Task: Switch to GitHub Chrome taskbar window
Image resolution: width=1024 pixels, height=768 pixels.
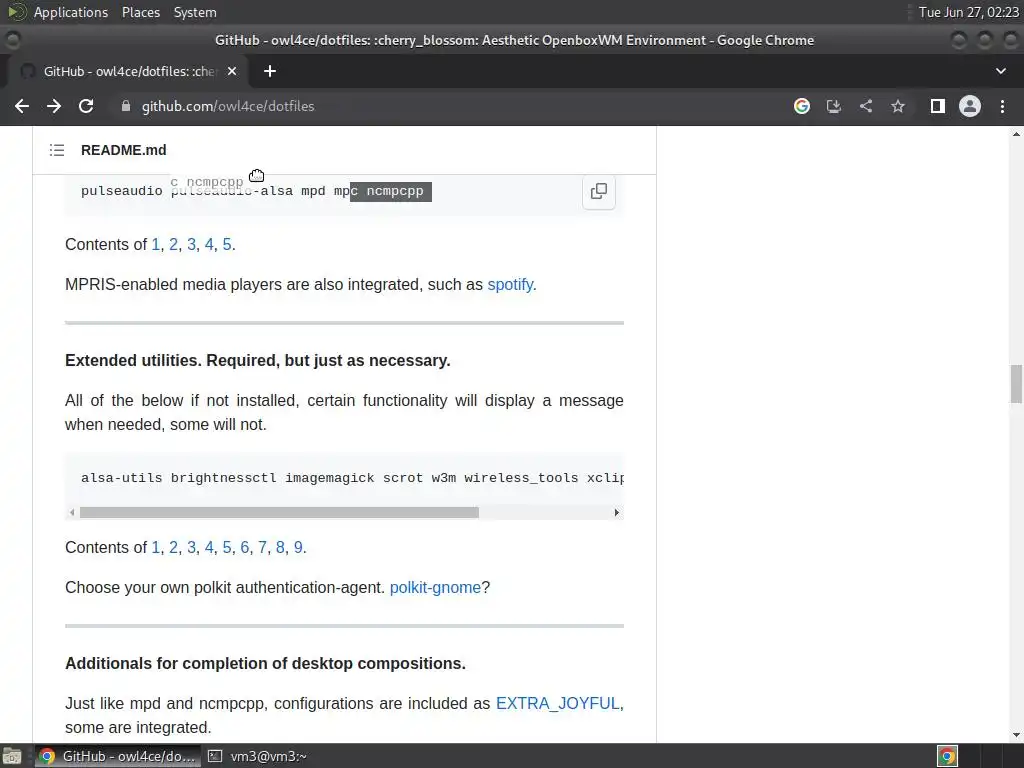Action: point(118,756)
